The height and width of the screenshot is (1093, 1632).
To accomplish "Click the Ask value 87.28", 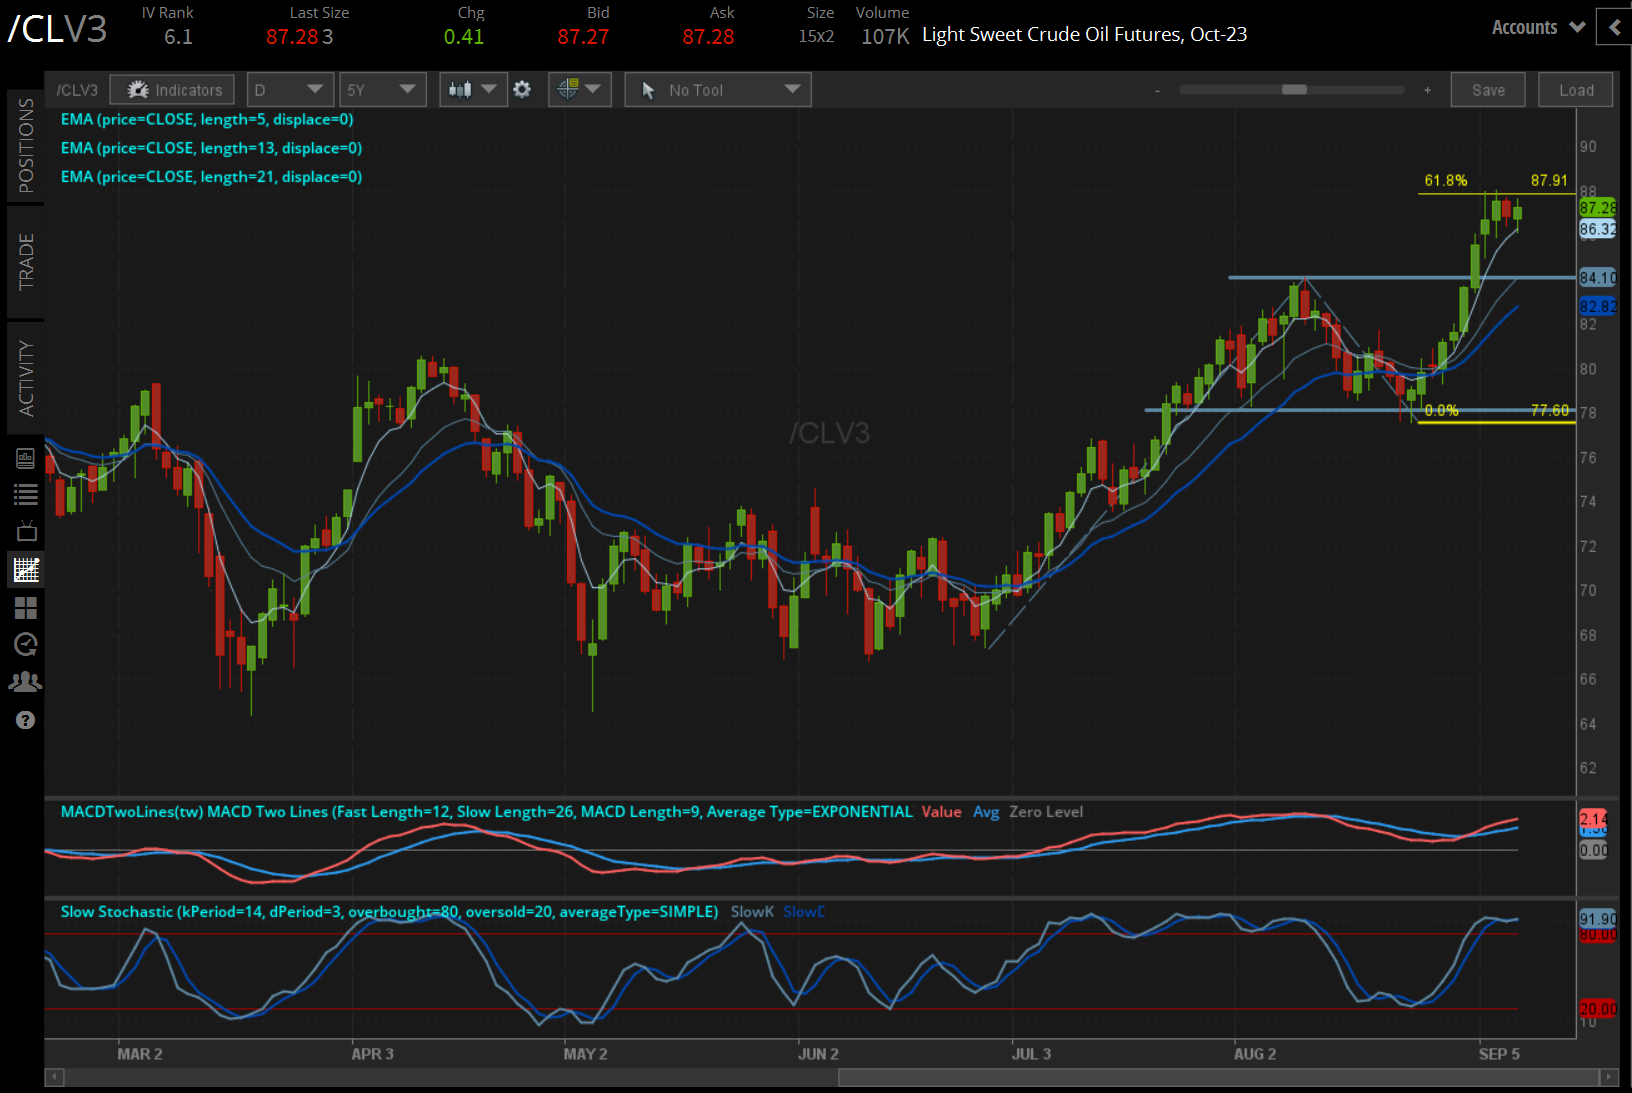I will 708,37.
